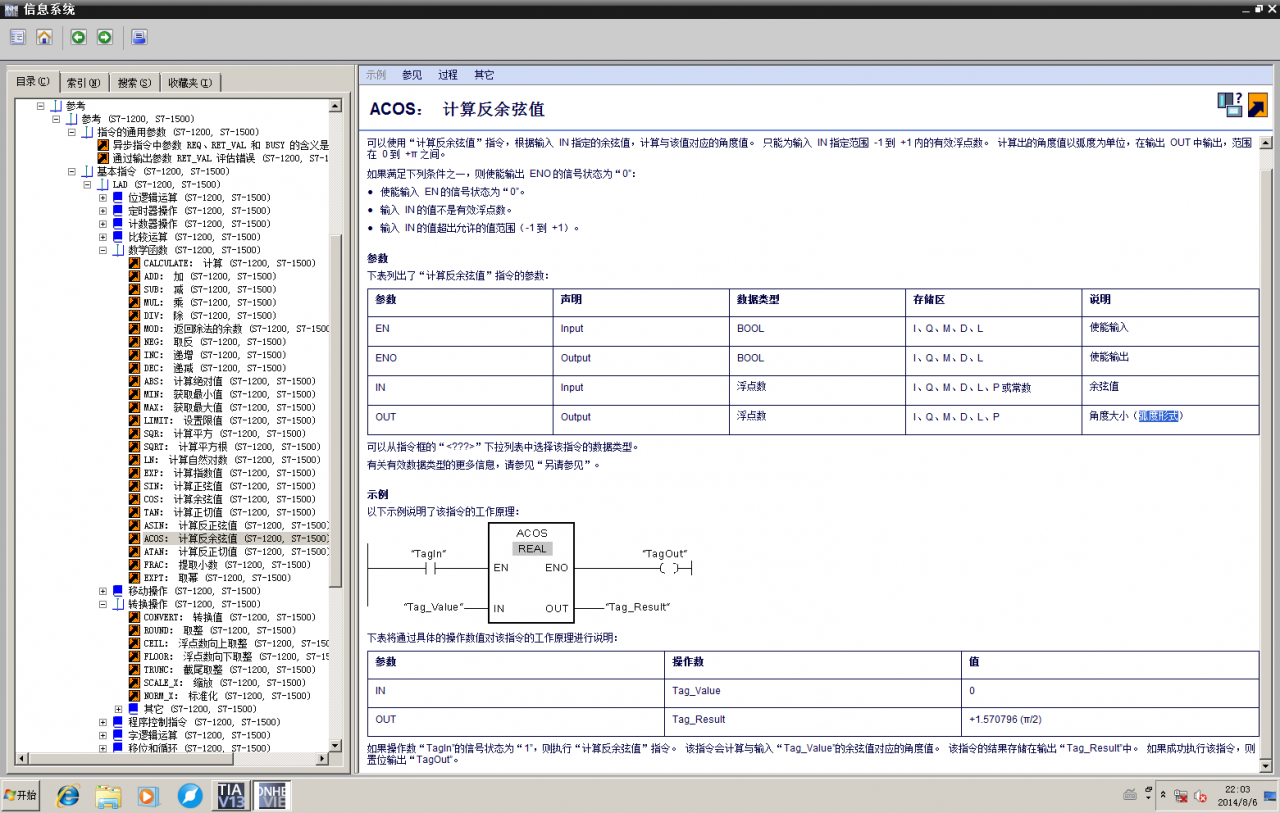Image resolution: width=1280 pixels, height=813 pixels.
Task: Expand the 位逻辑运算 tree node
Action: click(103, 197)
